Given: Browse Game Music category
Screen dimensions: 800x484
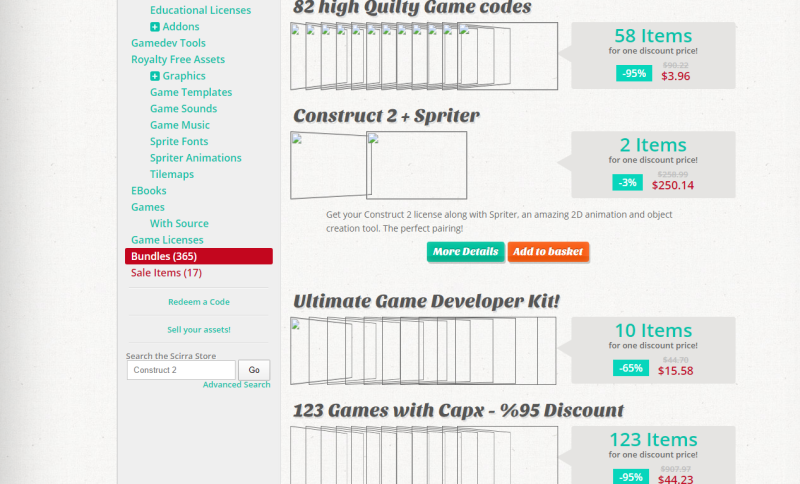Looking at the screenshot, I should 180,125.
